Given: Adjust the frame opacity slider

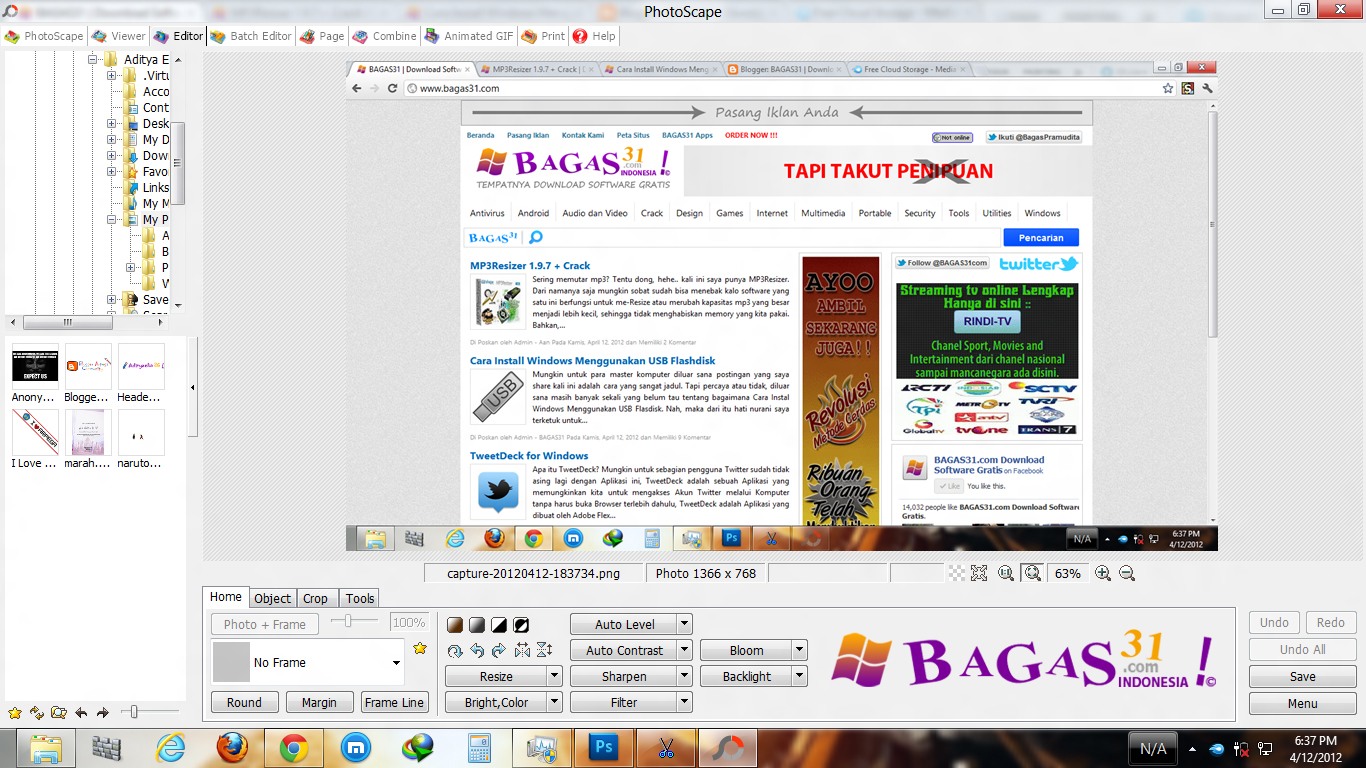Looking at the screenshot, I should pos(347,621).
